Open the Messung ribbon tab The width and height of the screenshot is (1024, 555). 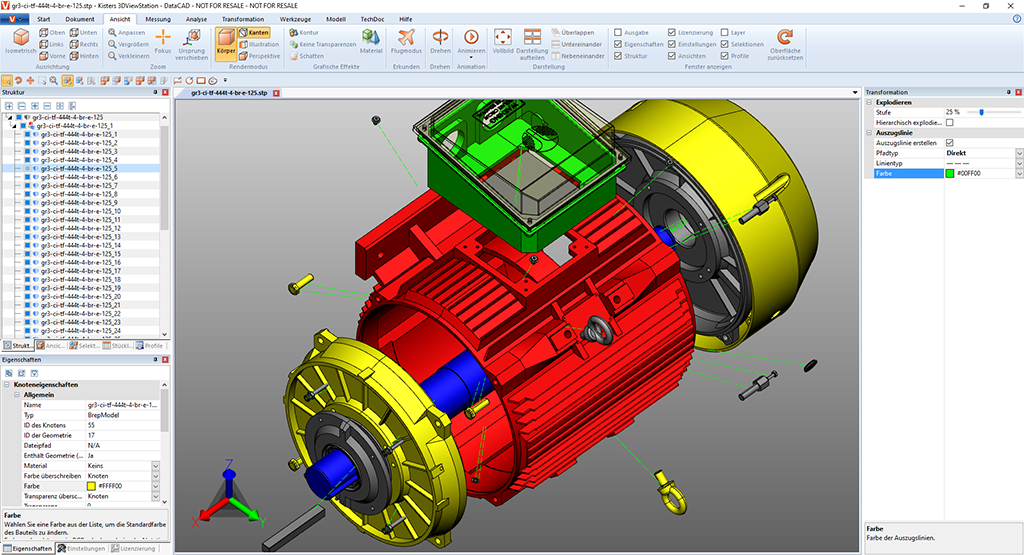pyautogui.click(x=158, y=19)
